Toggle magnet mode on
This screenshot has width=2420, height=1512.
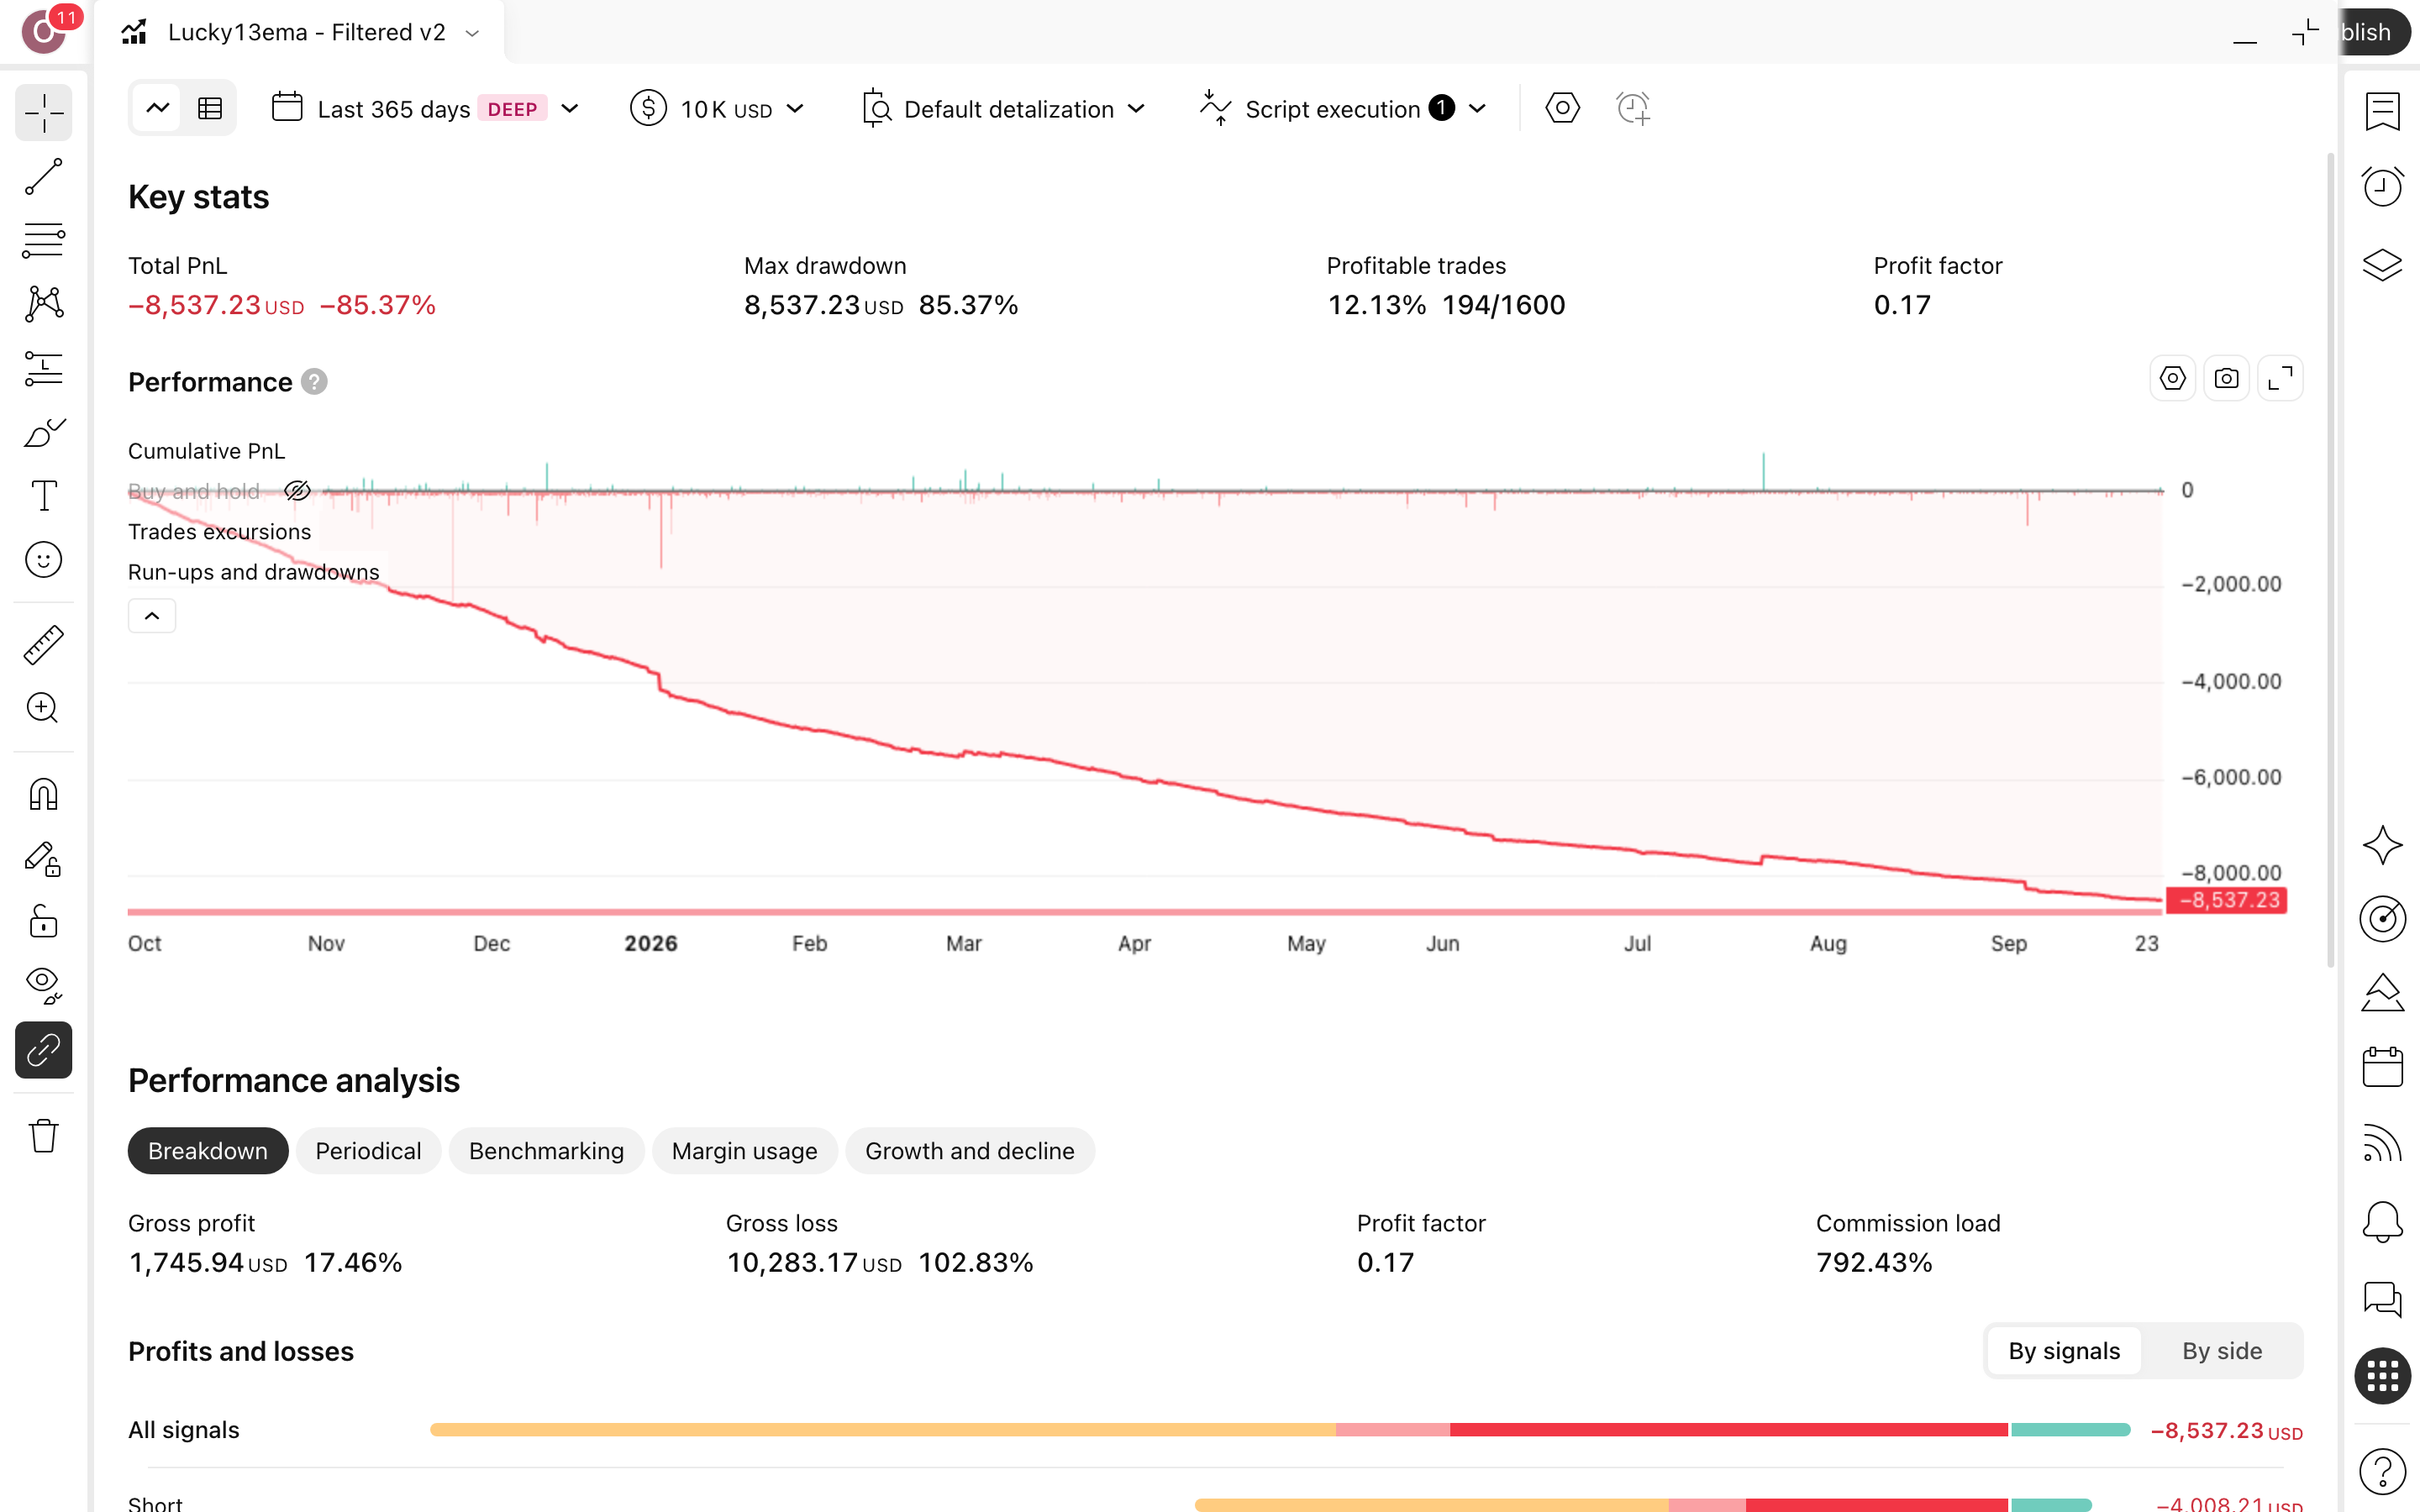tap(44, 794)
